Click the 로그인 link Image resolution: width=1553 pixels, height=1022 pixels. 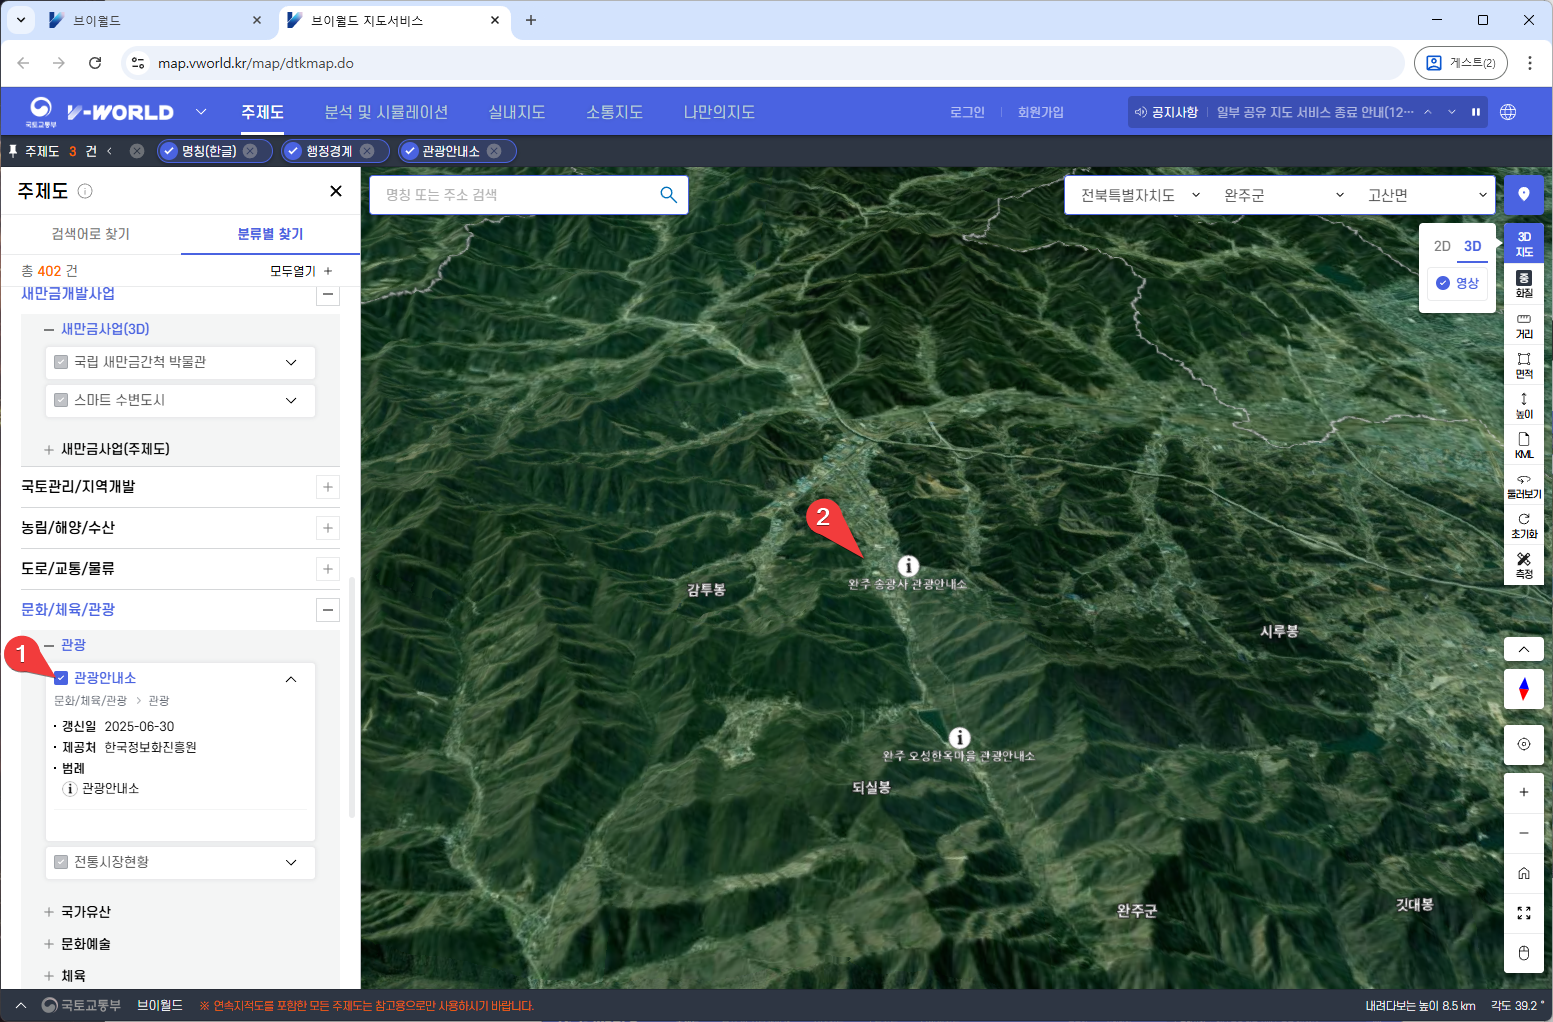(x=967, y=112)
